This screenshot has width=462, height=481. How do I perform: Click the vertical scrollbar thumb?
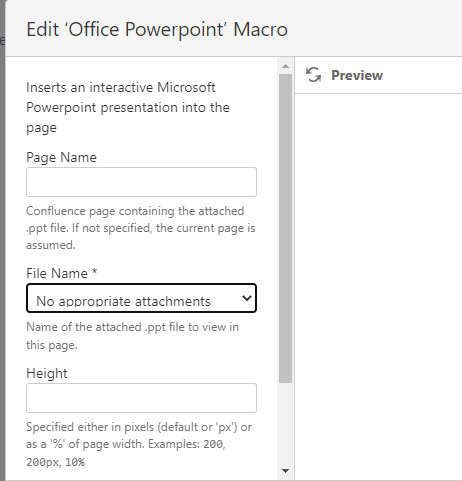pos(285,228)
